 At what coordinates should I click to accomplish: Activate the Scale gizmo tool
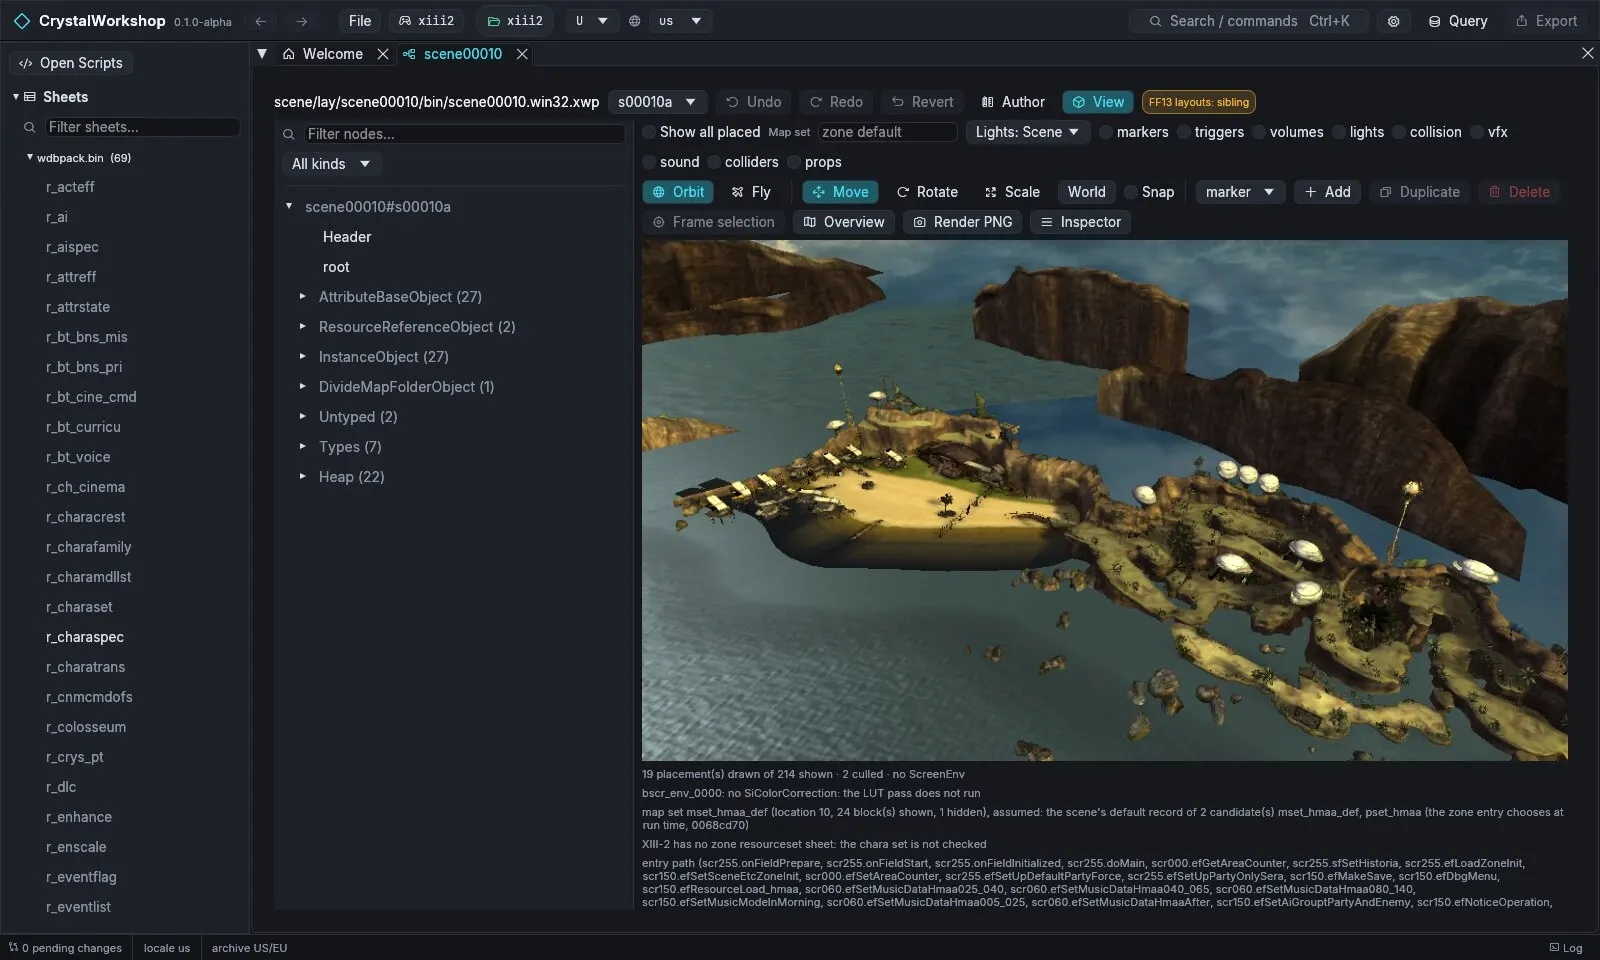click(x=1012, y=192)
